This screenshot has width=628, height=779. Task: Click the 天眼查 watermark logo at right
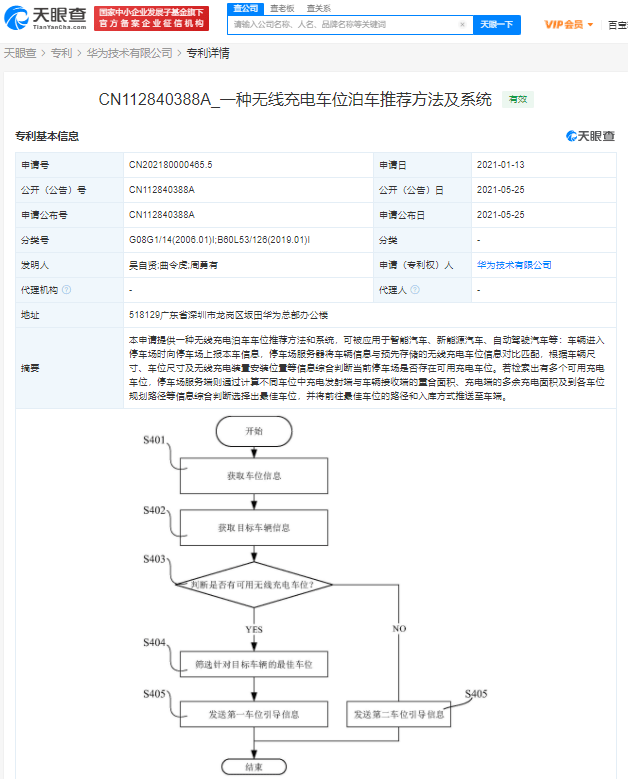point(589,136)
